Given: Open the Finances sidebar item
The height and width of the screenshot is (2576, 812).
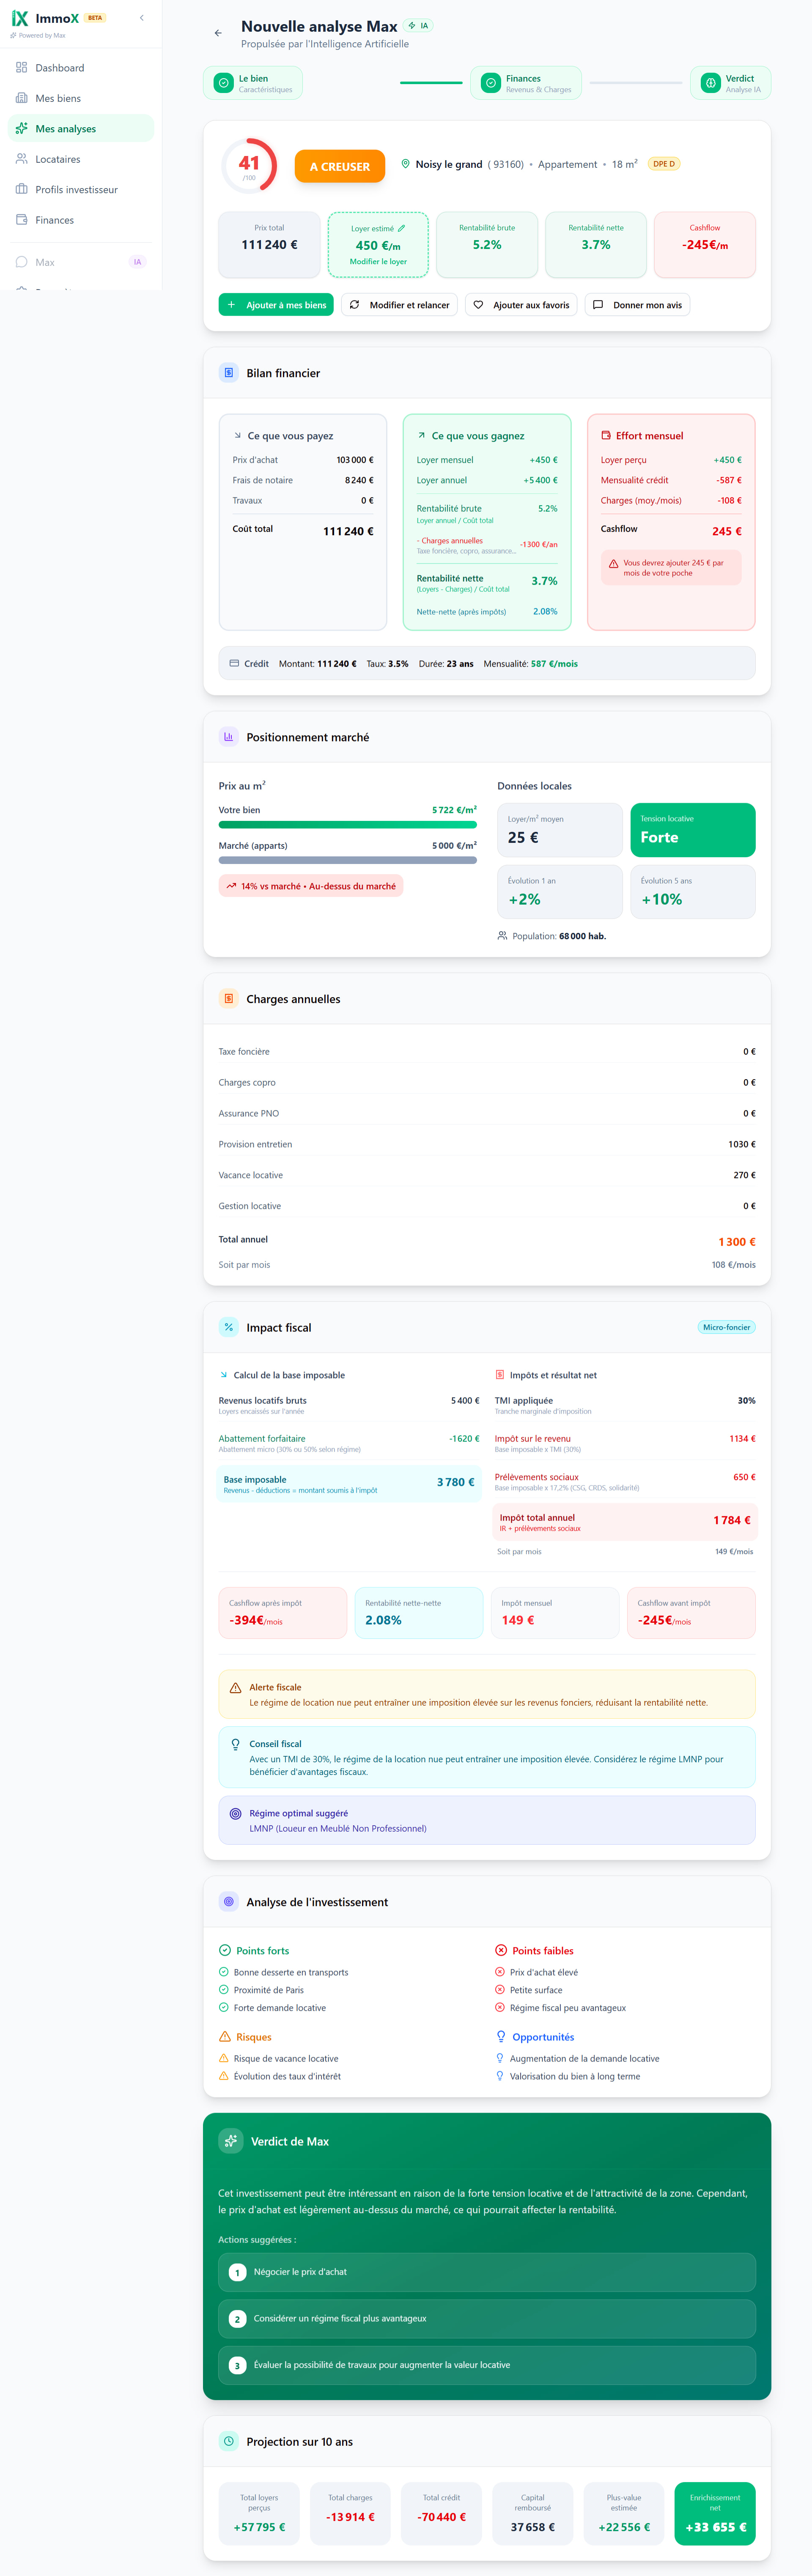Looking at the screenshot, I should pos(54,220).
